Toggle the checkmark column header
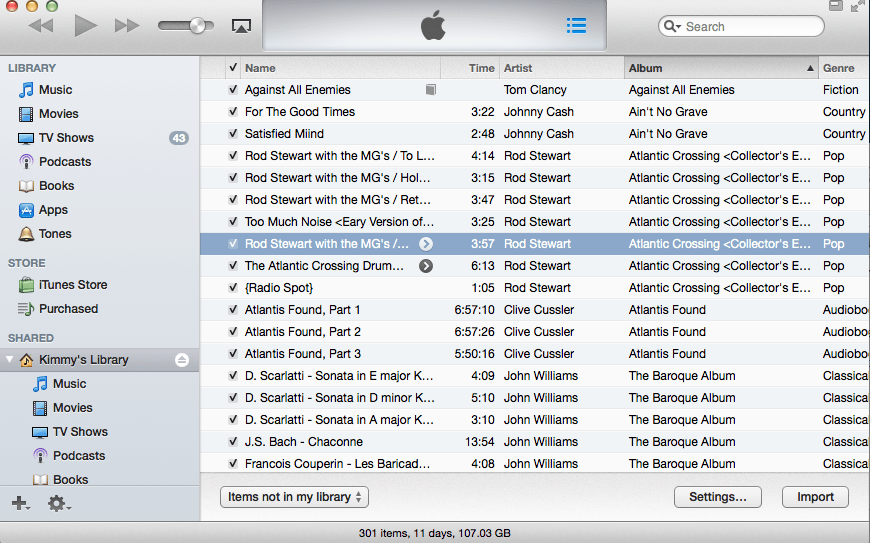Viewport: 870px width, 543px height. [233, 68]
